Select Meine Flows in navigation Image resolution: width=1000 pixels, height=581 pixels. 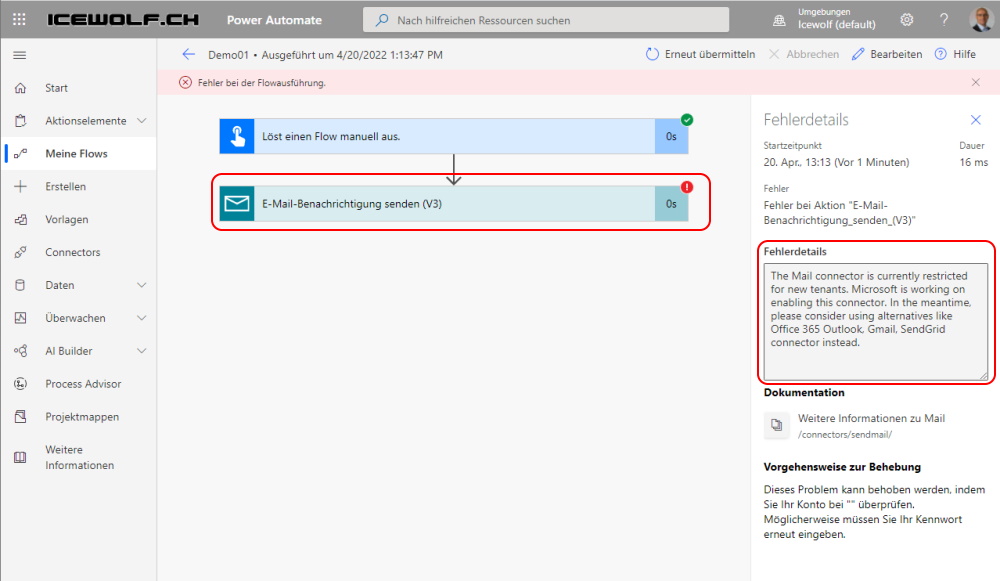(78, 154)
